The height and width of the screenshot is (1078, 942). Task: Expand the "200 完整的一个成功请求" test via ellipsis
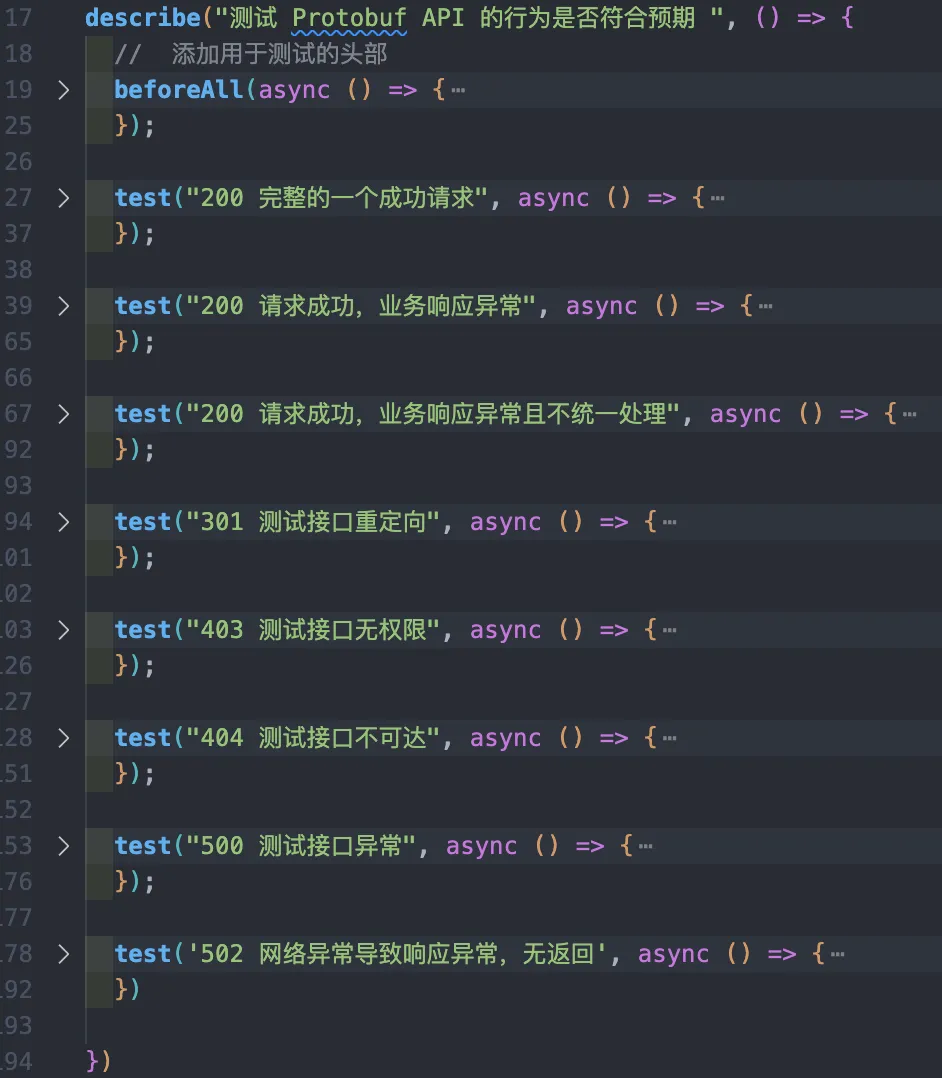[717, 197]
